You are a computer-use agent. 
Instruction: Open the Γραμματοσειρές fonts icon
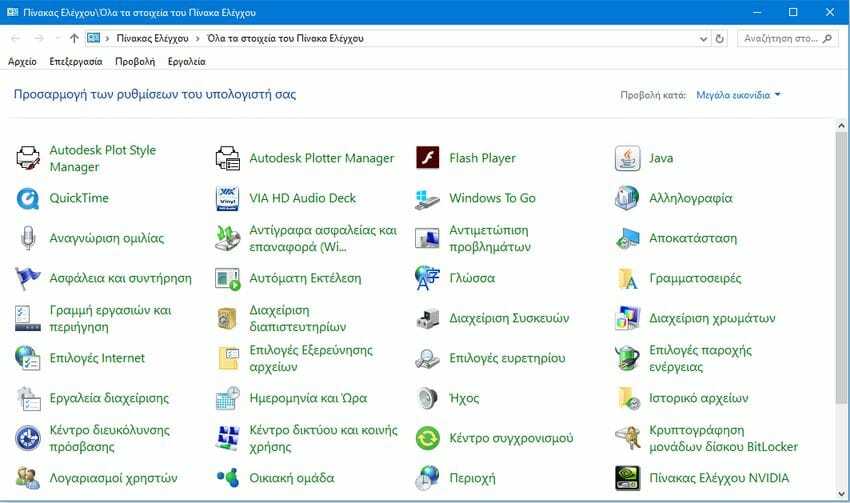(x=628, y=279)
